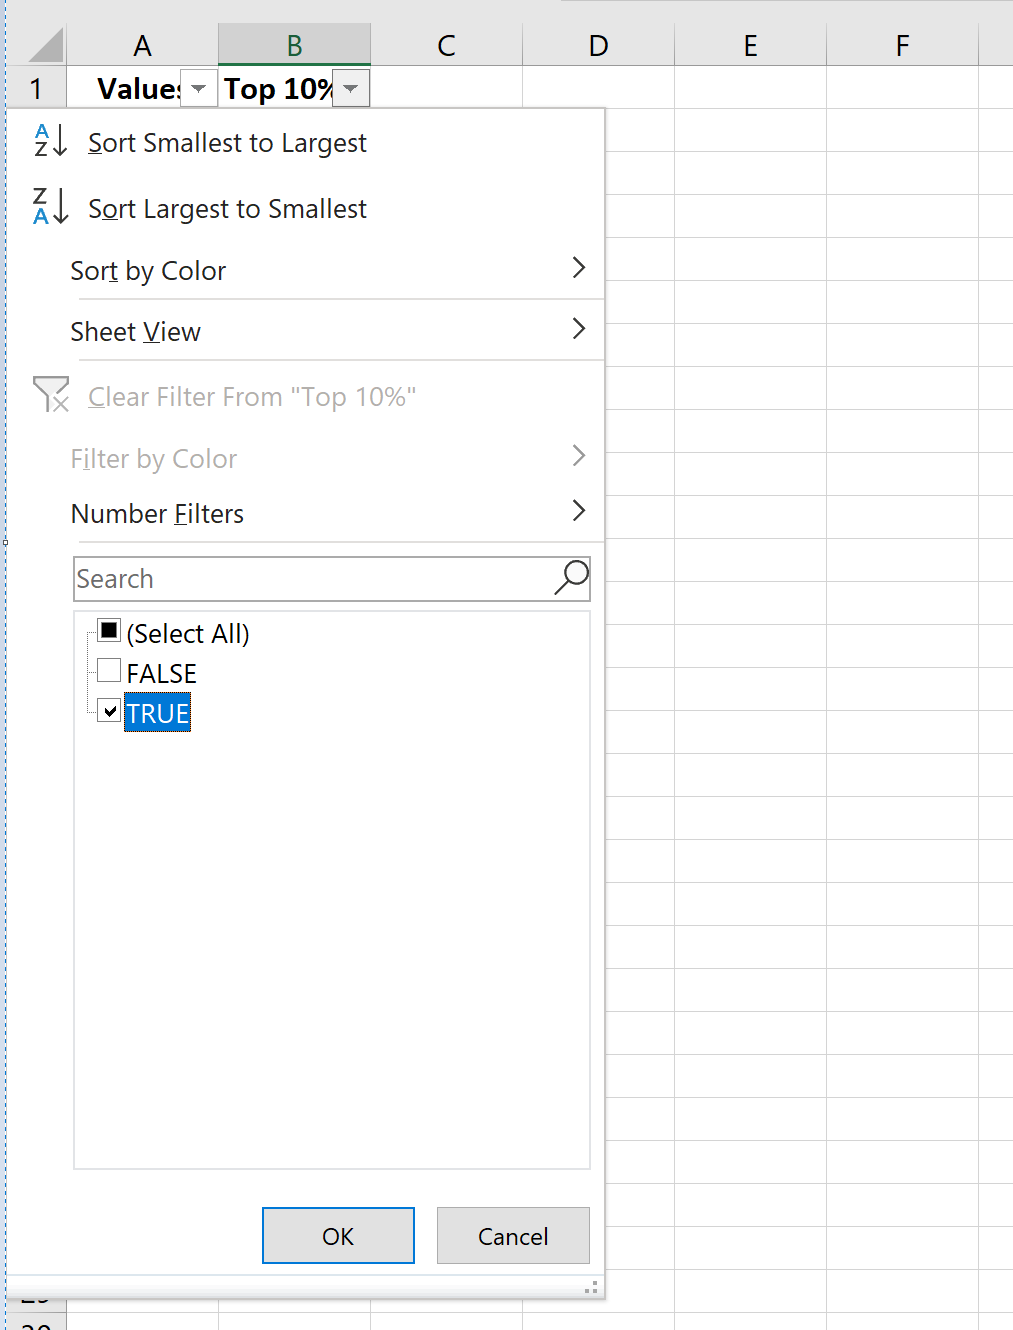Select the Sort Smallest to Largest menu entry

227,142
